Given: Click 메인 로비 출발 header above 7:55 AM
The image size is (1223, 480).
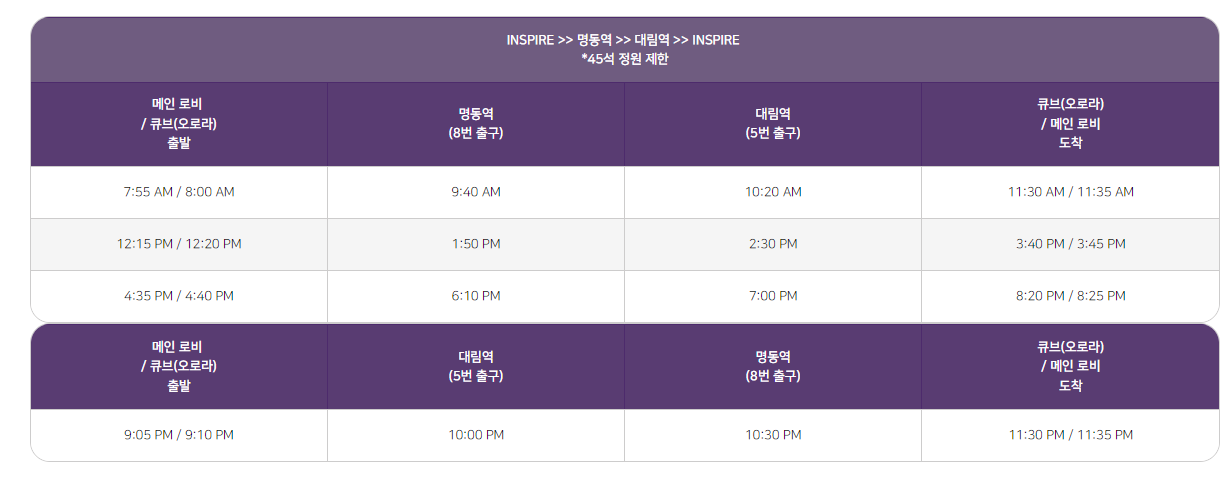Looking at the screenshot, I should click(179, 124).
